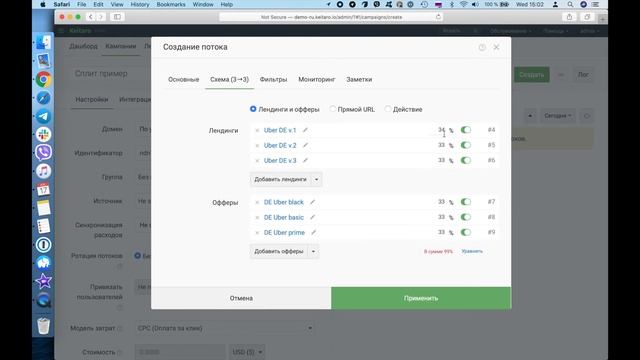Toggle Safari's sidebar button
Image resolution: width=640 pixels, height=360 pixels.
coord(117,17)
